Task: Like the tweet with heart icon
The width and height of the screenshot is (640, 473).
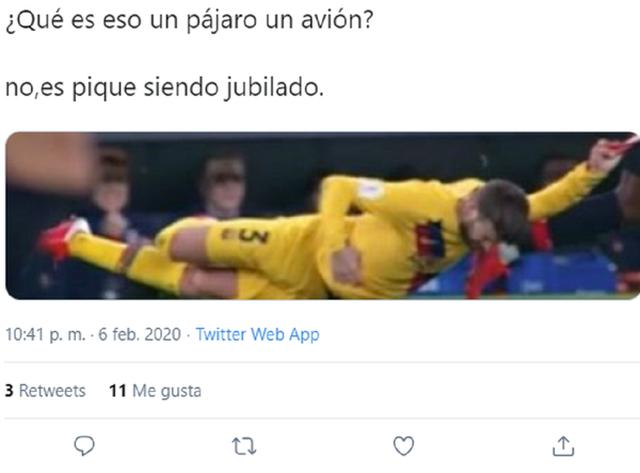Action: (x=404, y=446)
